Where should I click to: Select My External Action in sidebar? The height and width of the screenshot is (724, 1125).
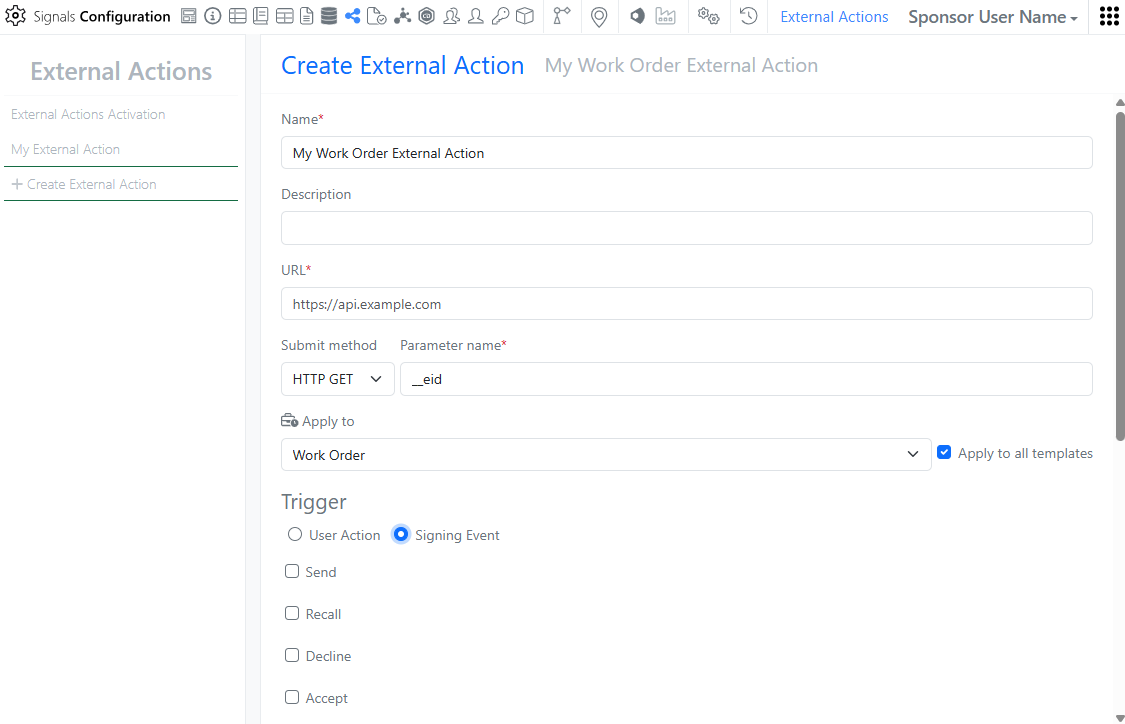coord(65,149)
